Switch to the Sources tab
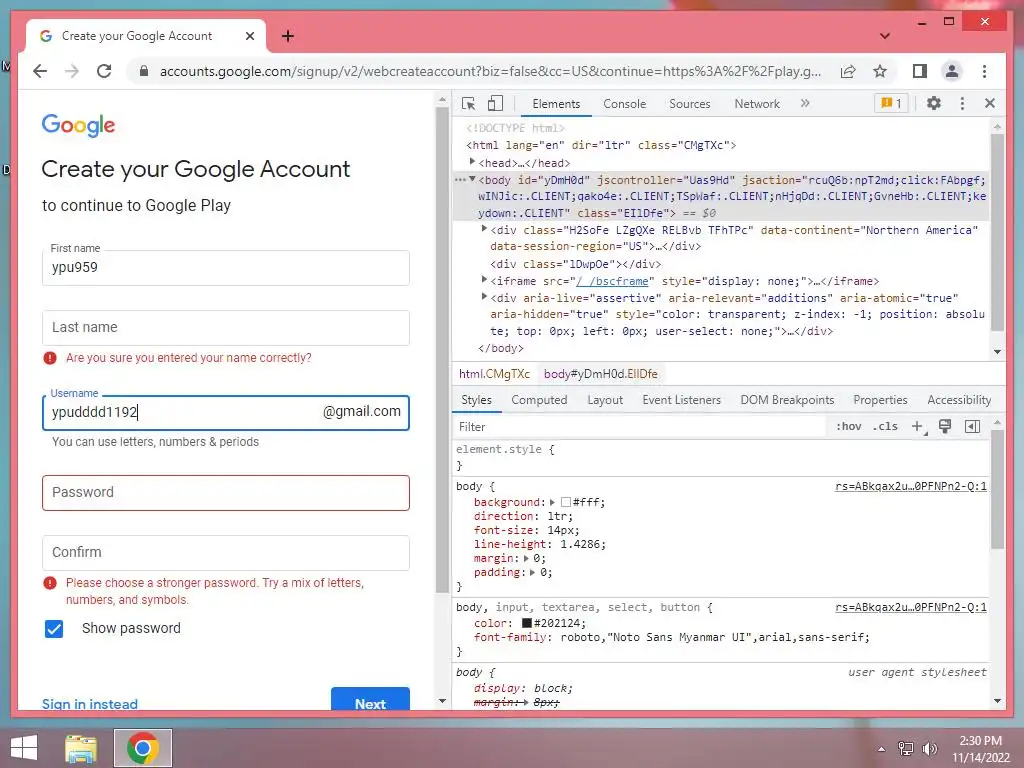Image resolution: width=1024 pixels, height=768 pixels. coord(690,104)
